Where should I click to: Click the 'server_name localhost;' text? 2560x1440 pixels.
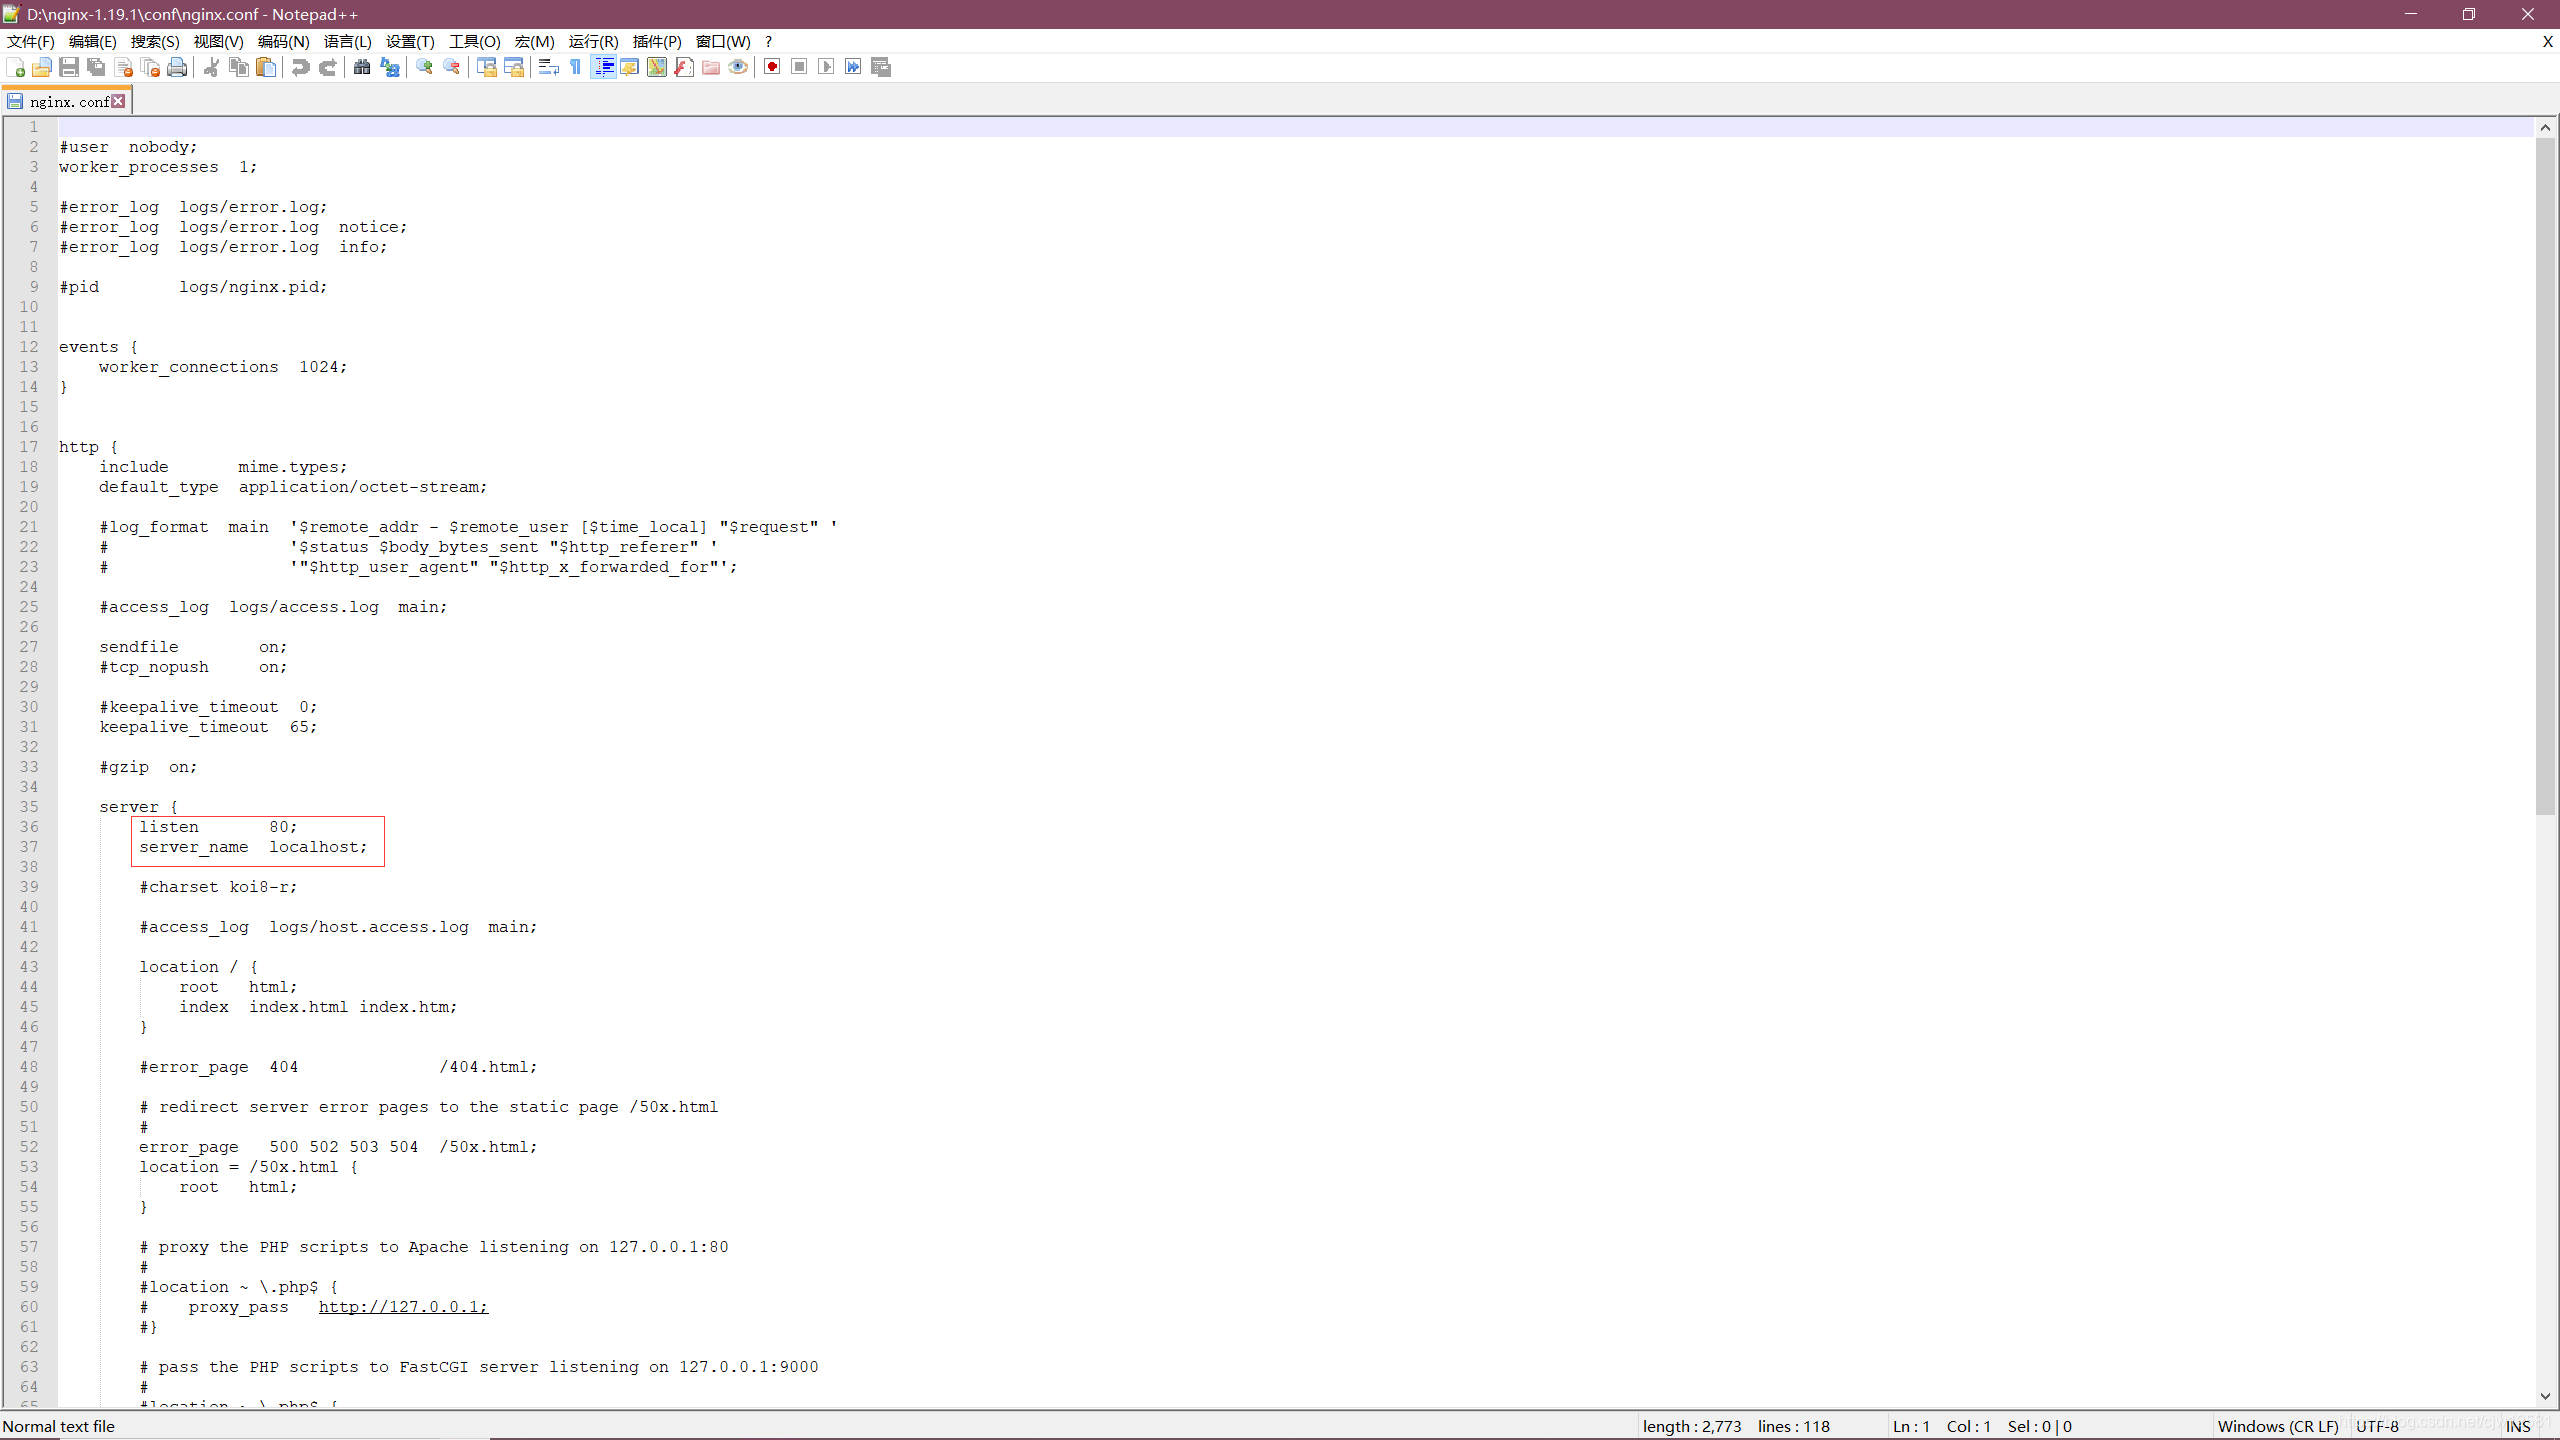pyautogui.click(x=253, y=847)
